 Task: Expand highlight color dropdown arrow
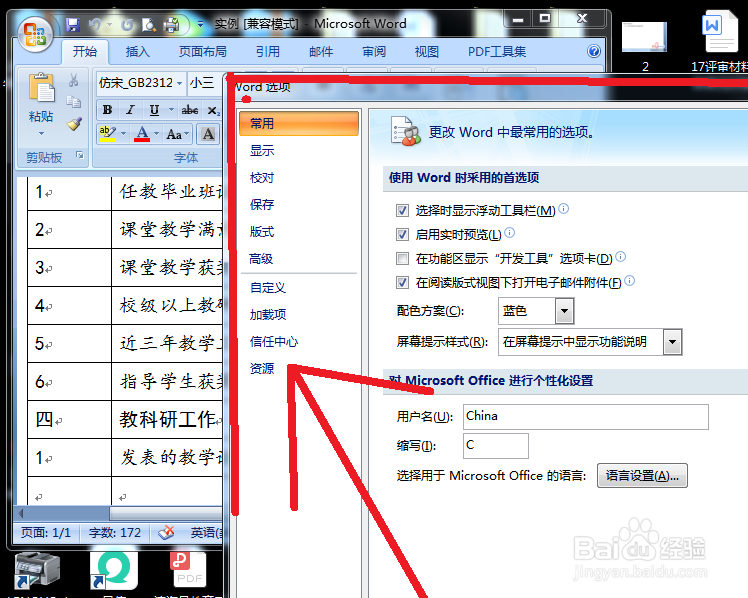coord(124,134)
